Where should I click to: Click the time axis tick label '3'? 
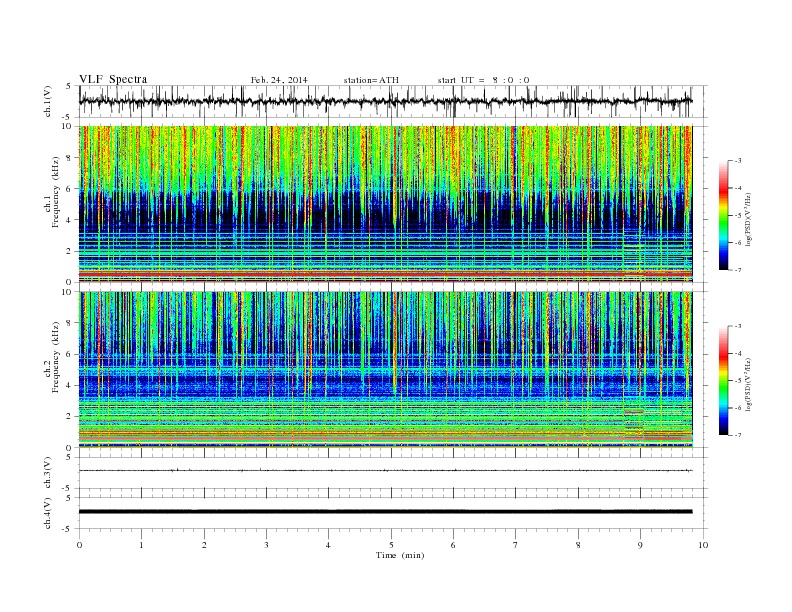pyautogui.click(x=266, y=545)
